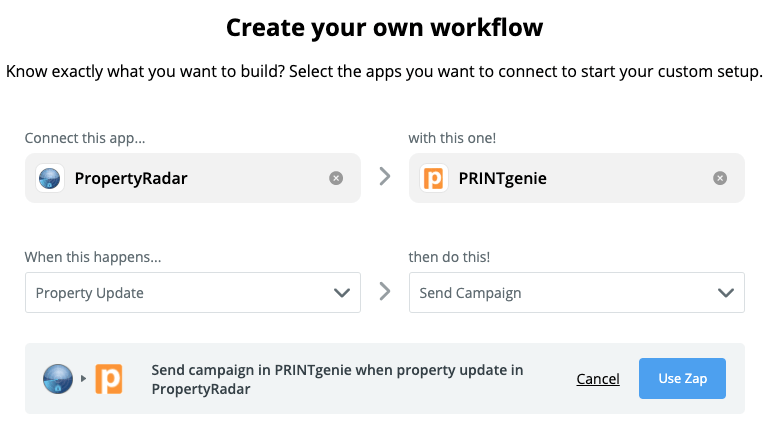Click the Use Zap button
Image resolution: width=777 pixels, height=430 pixels.
(682, 378)
